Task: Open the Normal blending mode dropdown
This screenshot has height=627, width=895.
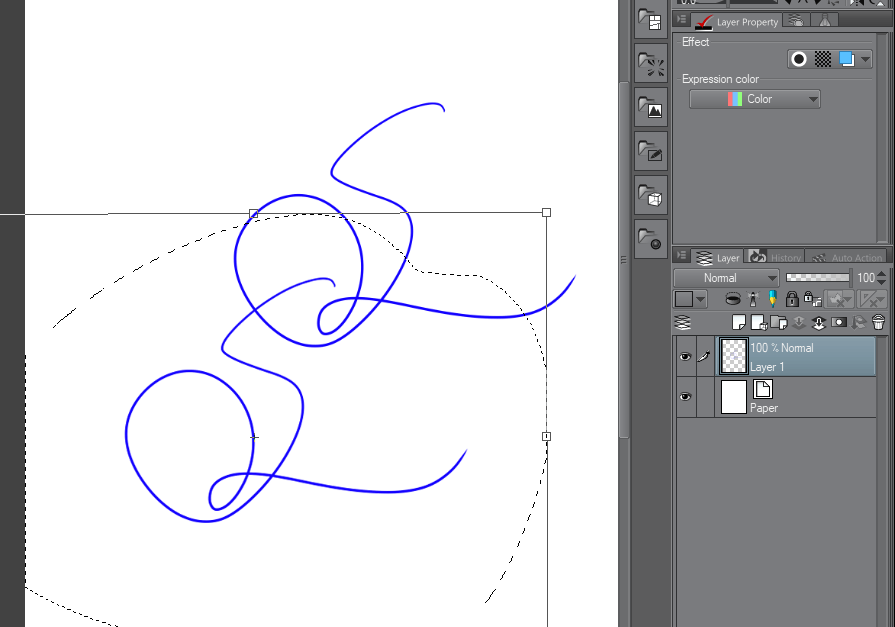Action: pos(726,278)
